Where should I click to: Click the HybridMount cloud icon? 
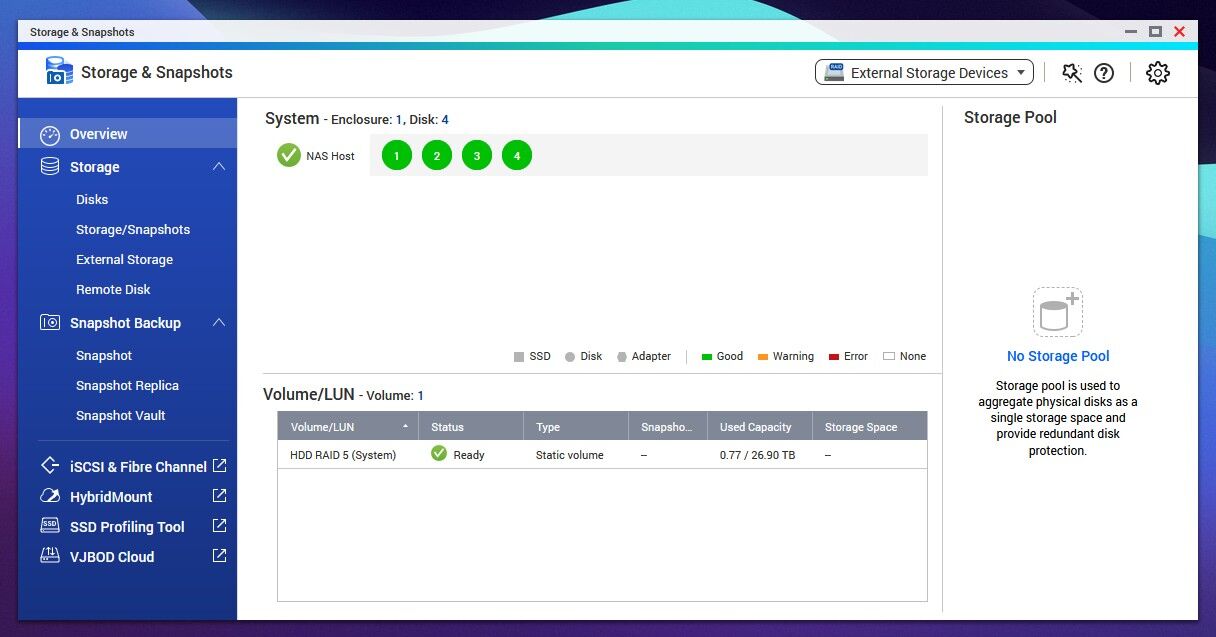click(49, 496)
